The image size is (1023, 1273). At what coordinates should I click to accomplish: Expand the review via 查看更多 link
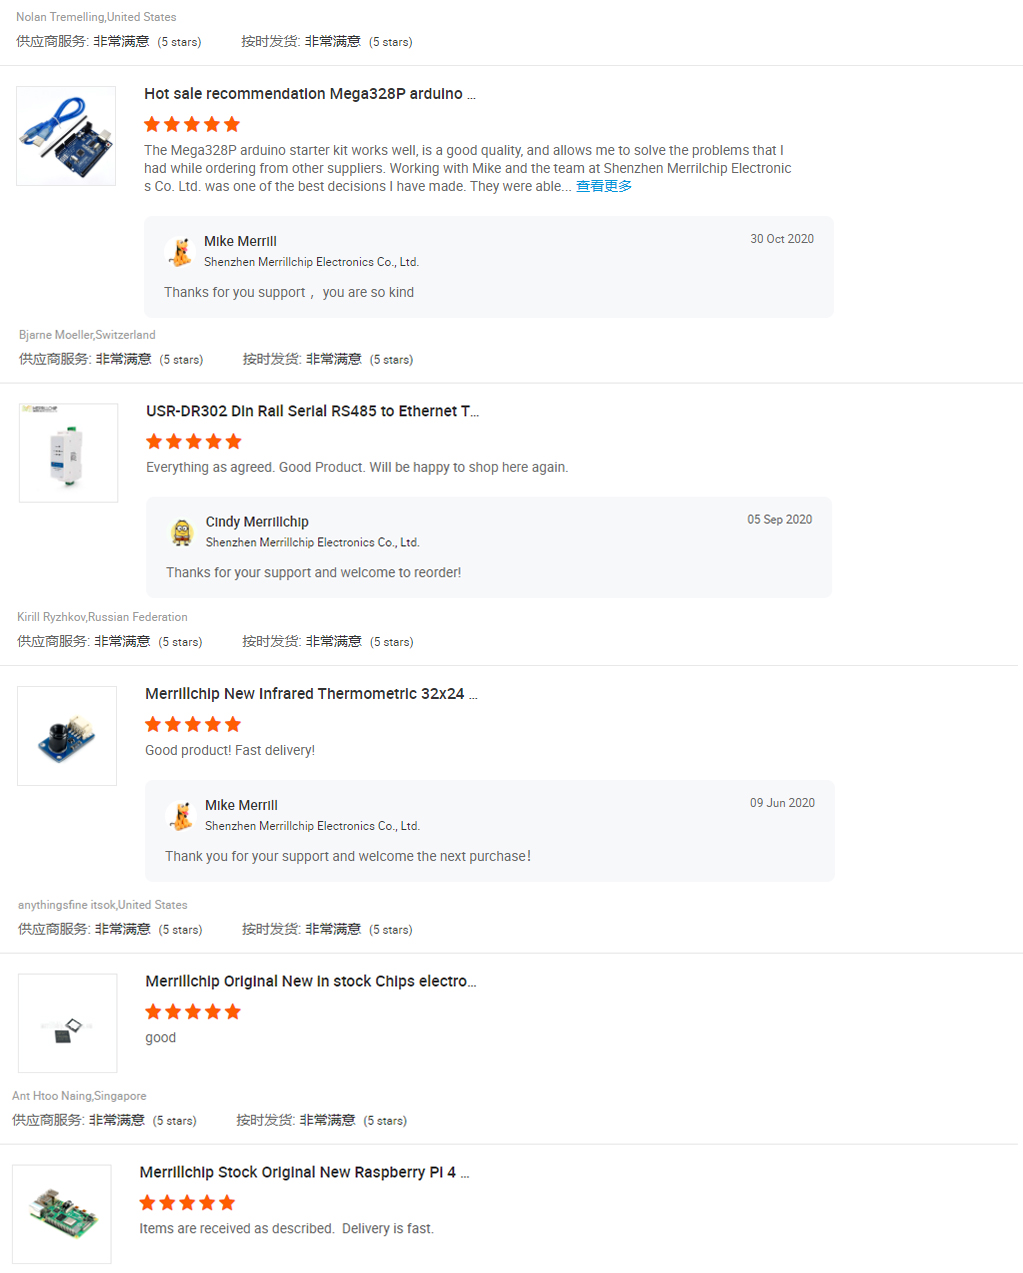(604, 186)
